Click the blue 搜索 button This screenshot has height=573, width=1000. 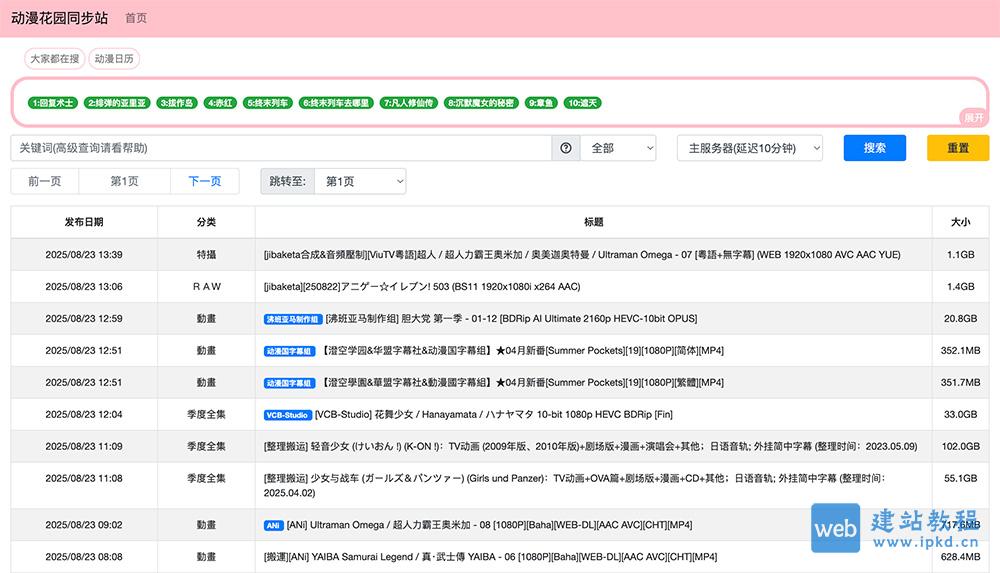coord(874,148)
